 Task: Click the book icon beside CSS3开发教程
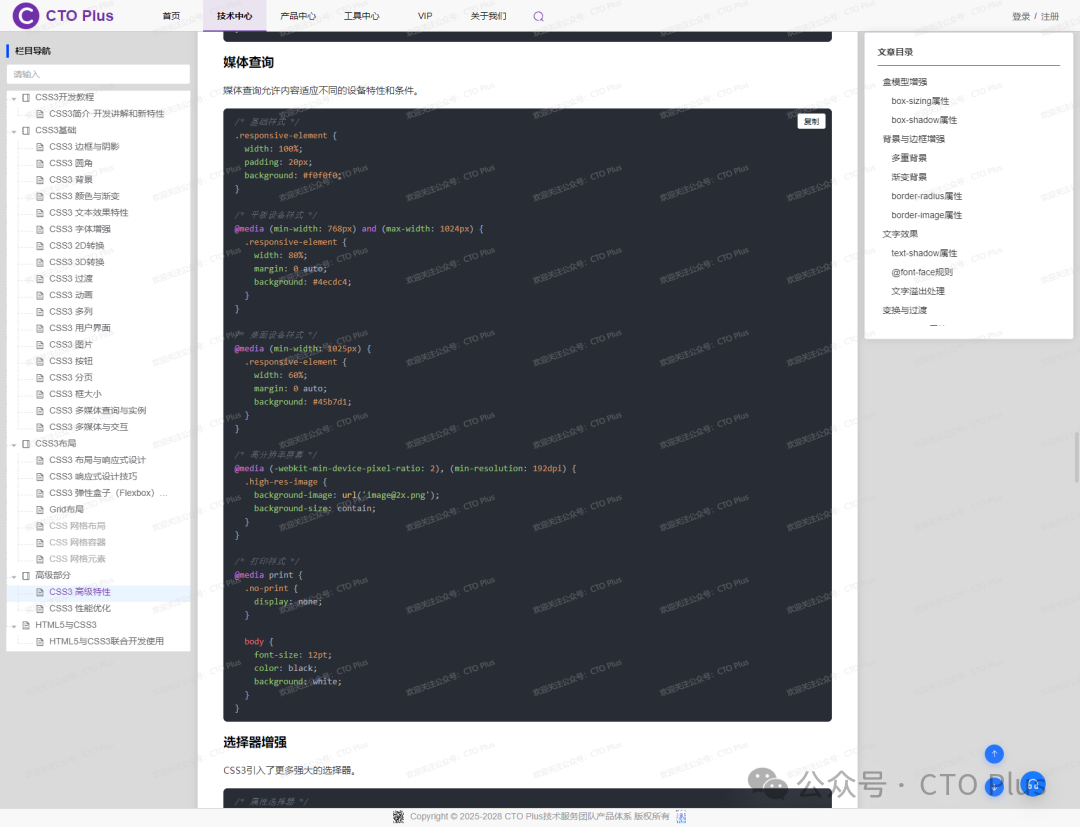(x=26, y=97)
